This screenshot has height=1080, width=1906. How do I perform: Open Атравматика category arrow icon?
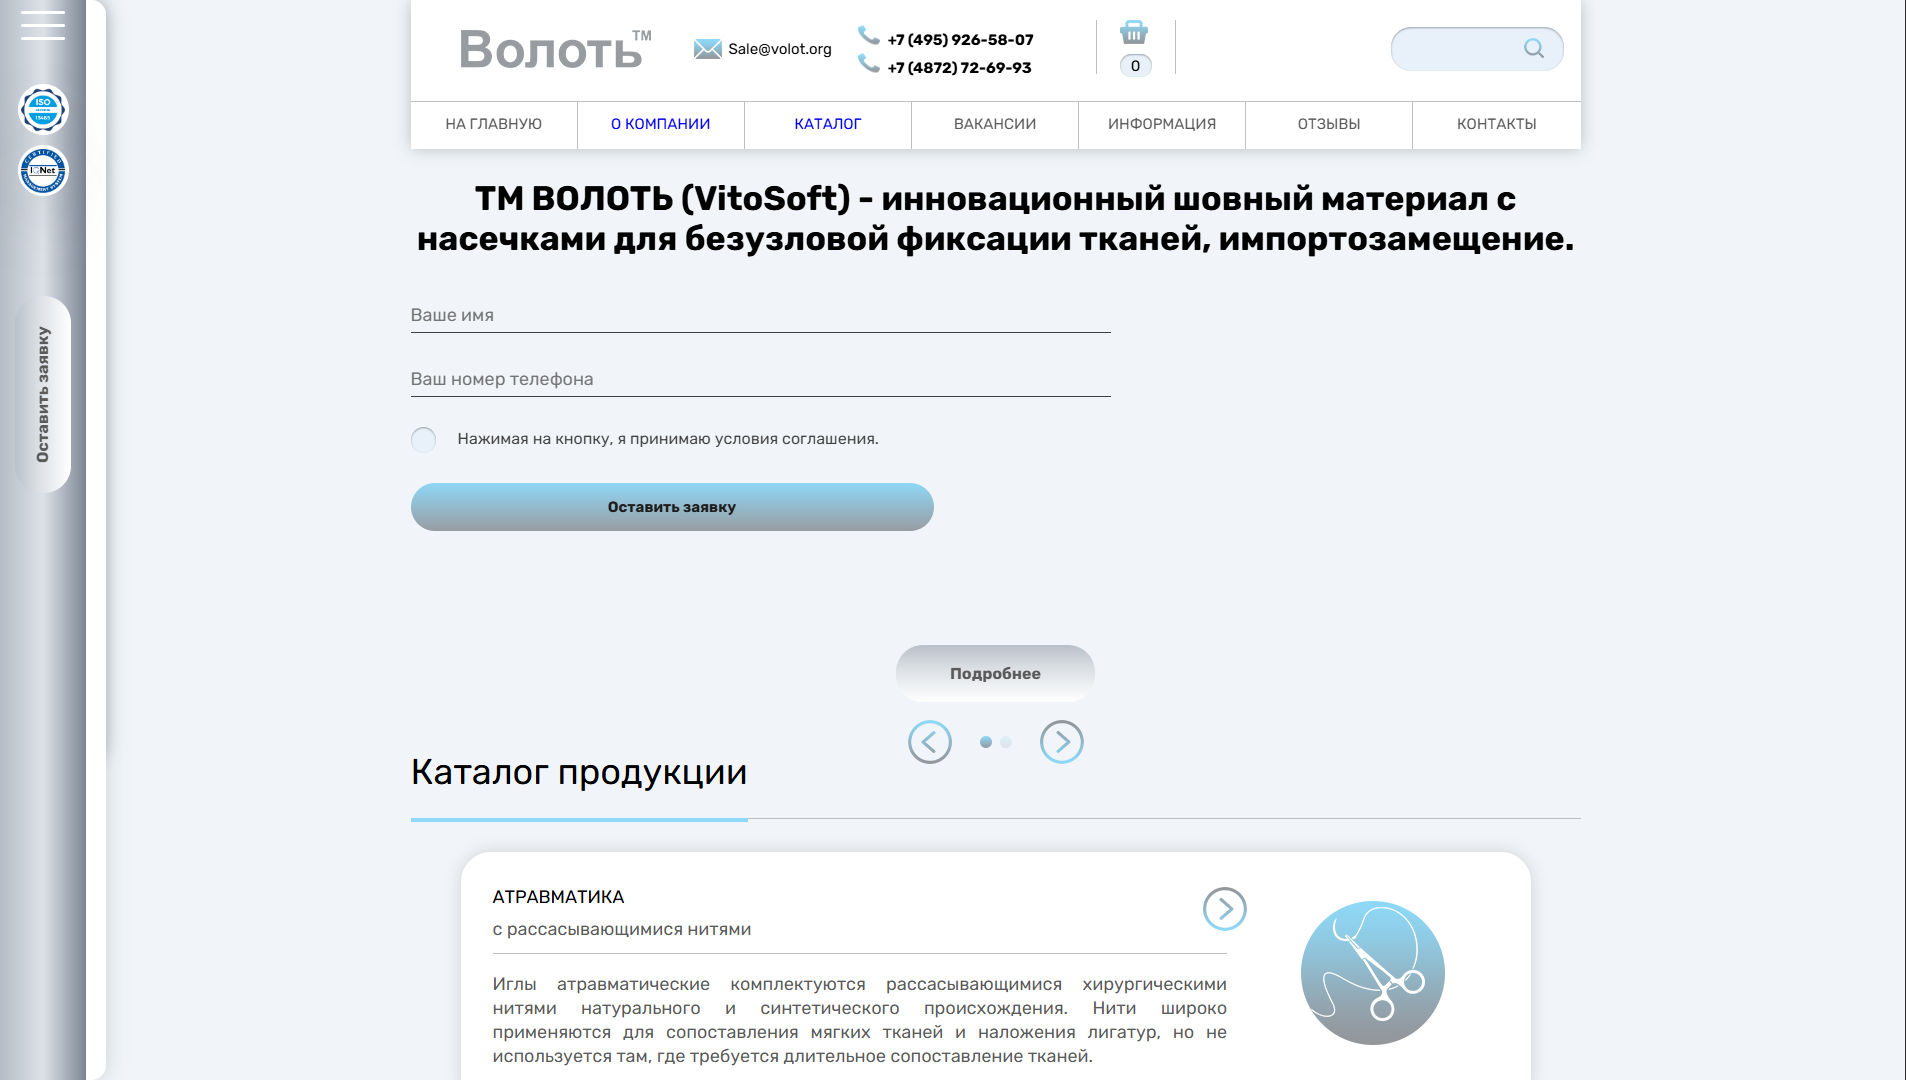[x=1224, y=909]
